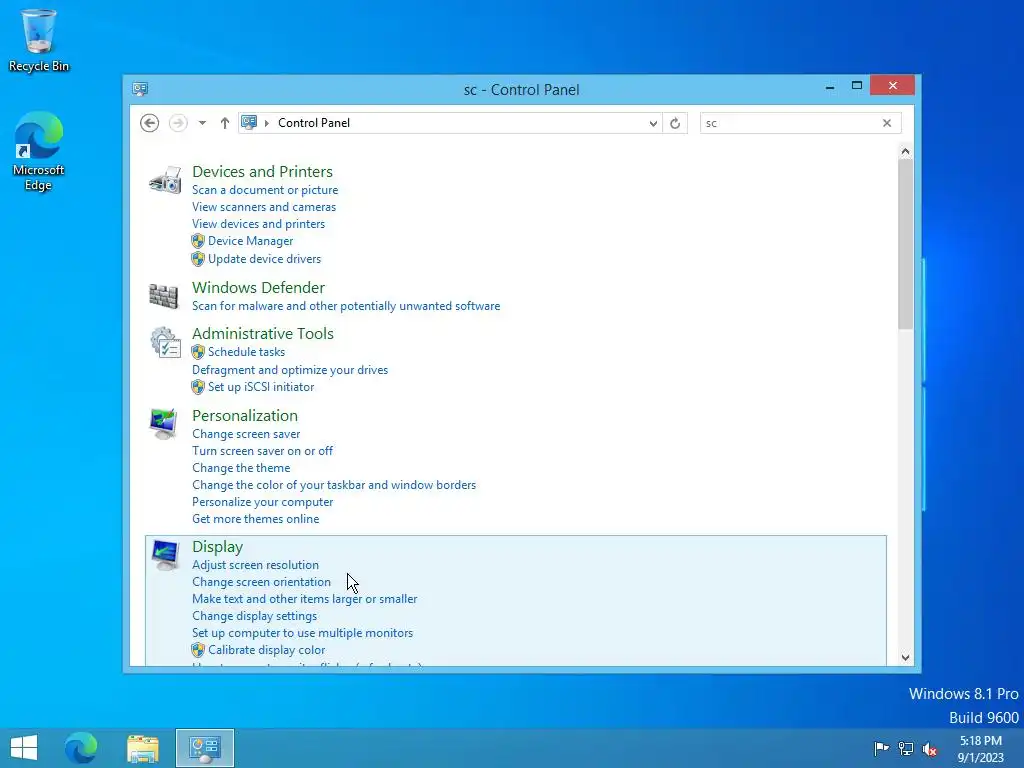Click the network icon in system tray

[x=906, y=748]
